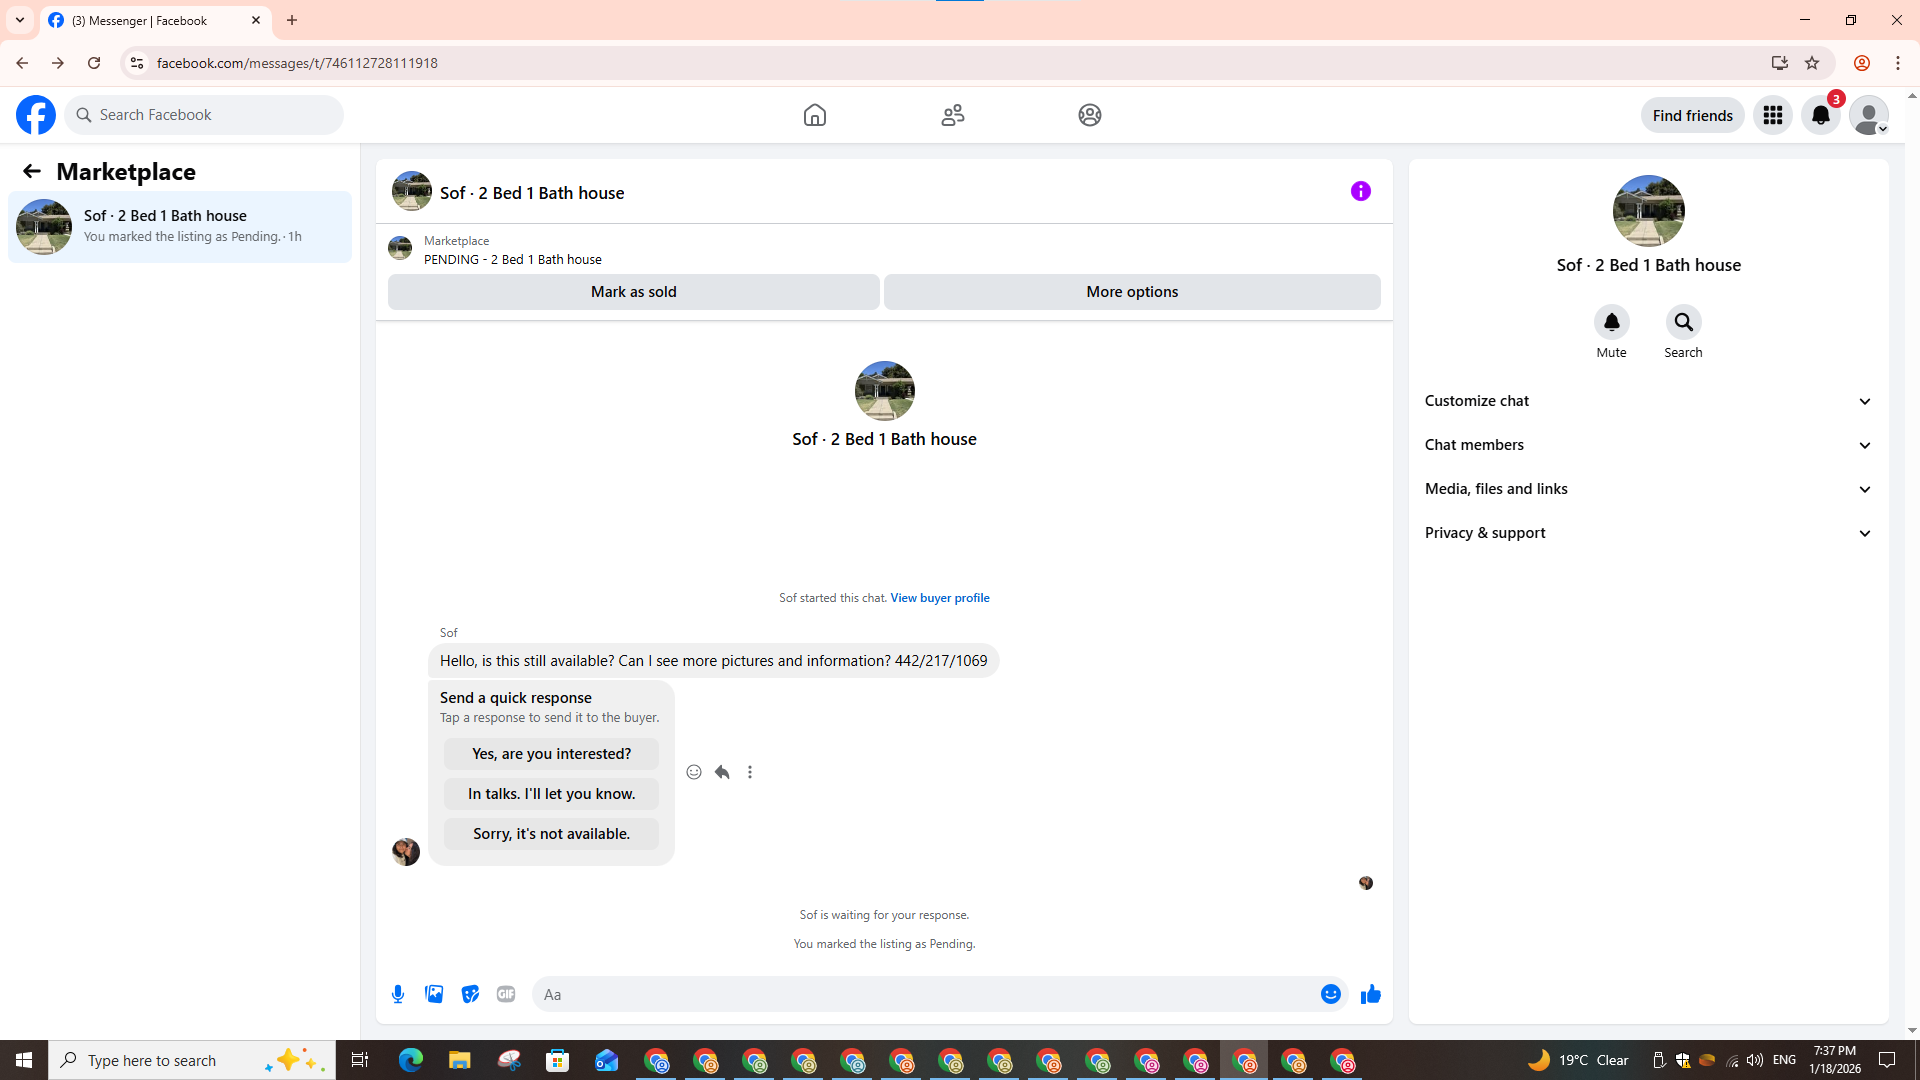The height and width of the screenshot is (1080, 1920).
Task: Mute this conversation with the bell icon
Action: [x=1611, y=323]
